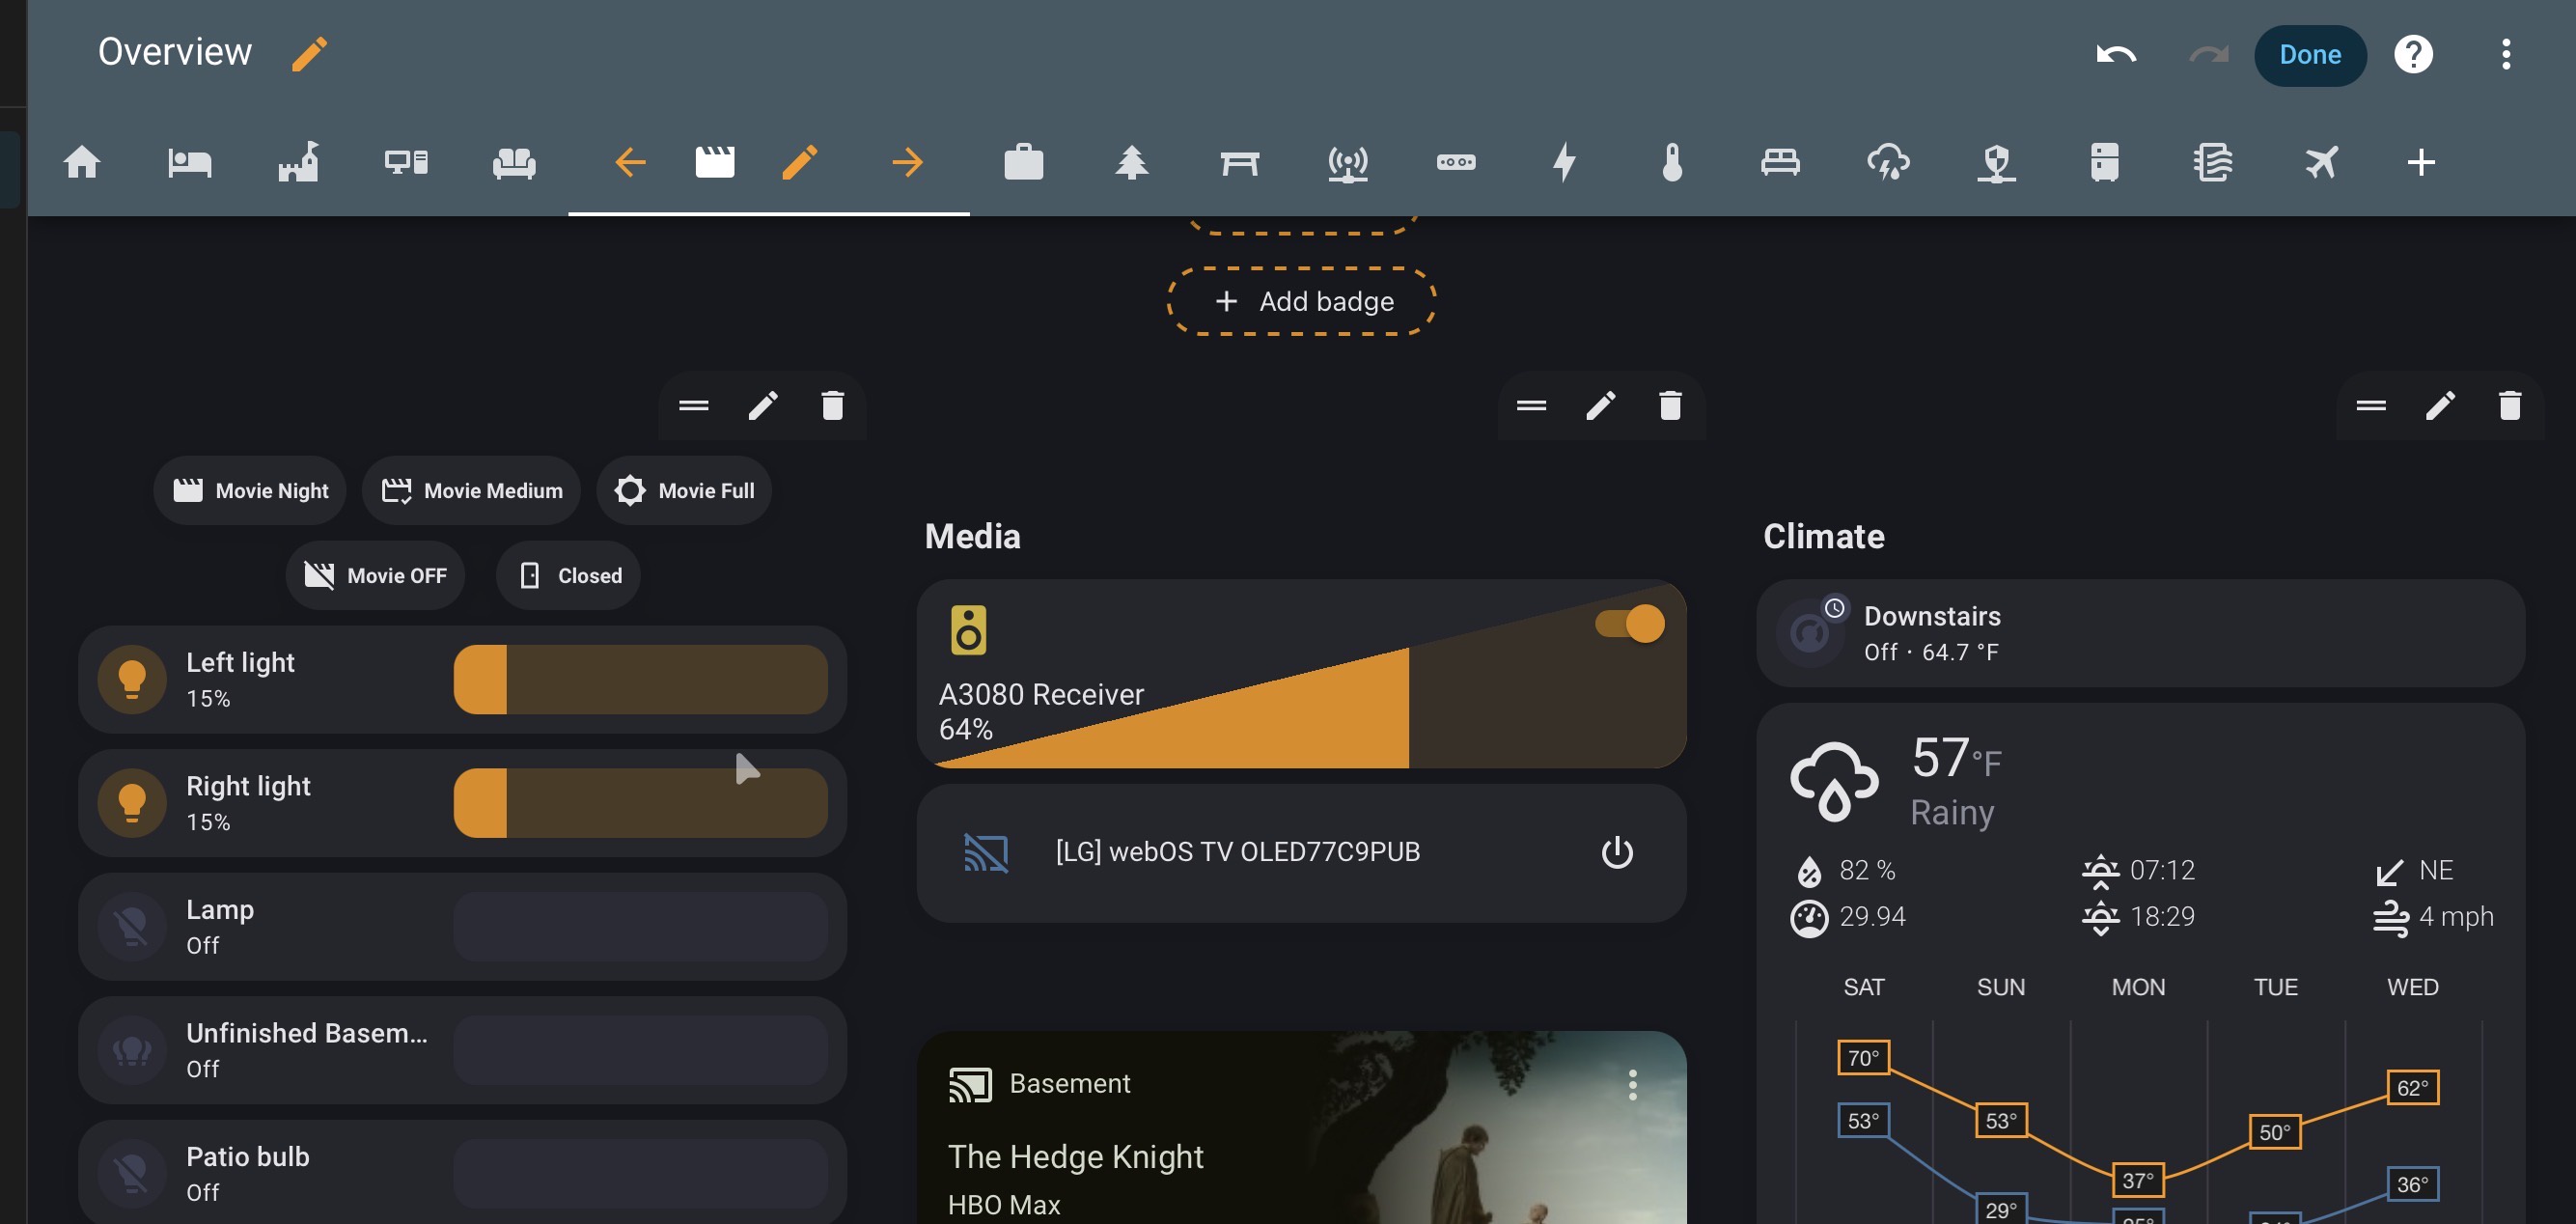
Task: Open the thermometer view tab
Action: click(1672, 162)
